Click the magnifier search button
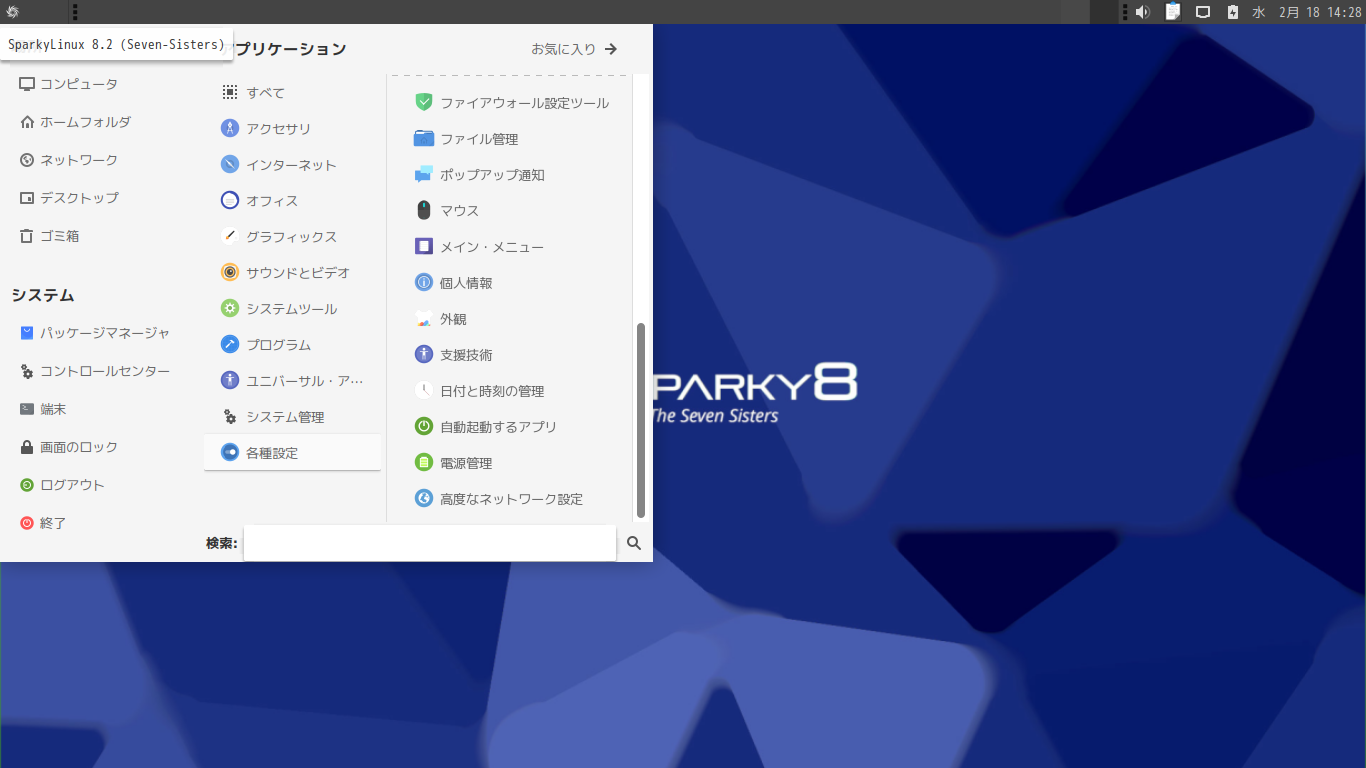 click(x=634, y=543)
